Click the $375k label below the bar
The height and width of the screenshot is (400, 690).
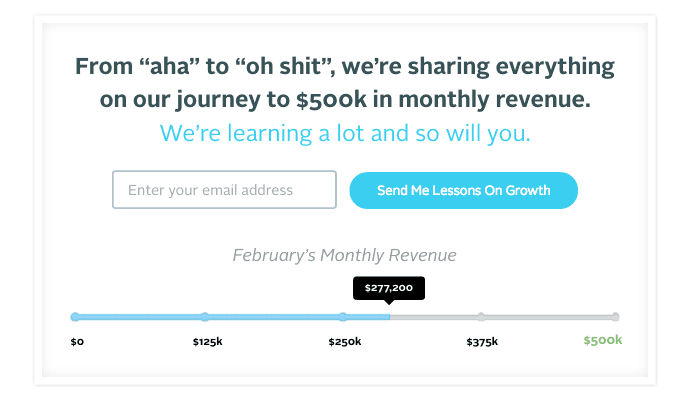482,342
